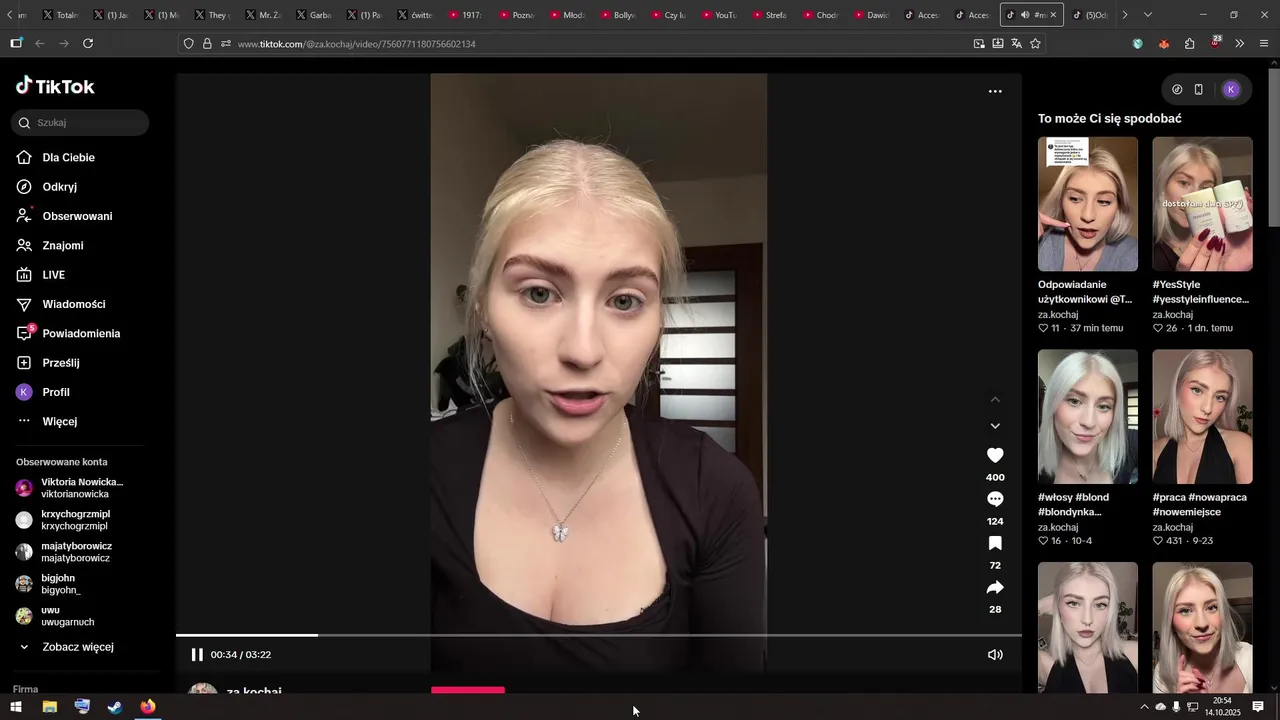1280x720 pixels.
Task: Open comments with 124 count icon
Action: click(995, 499)
